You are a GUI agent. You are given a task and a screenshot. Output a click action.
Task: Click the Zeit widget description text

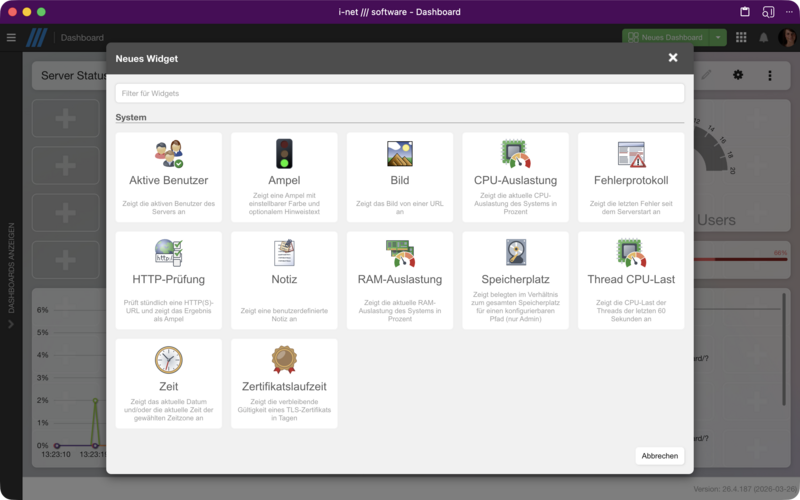(x=169, y=410)
